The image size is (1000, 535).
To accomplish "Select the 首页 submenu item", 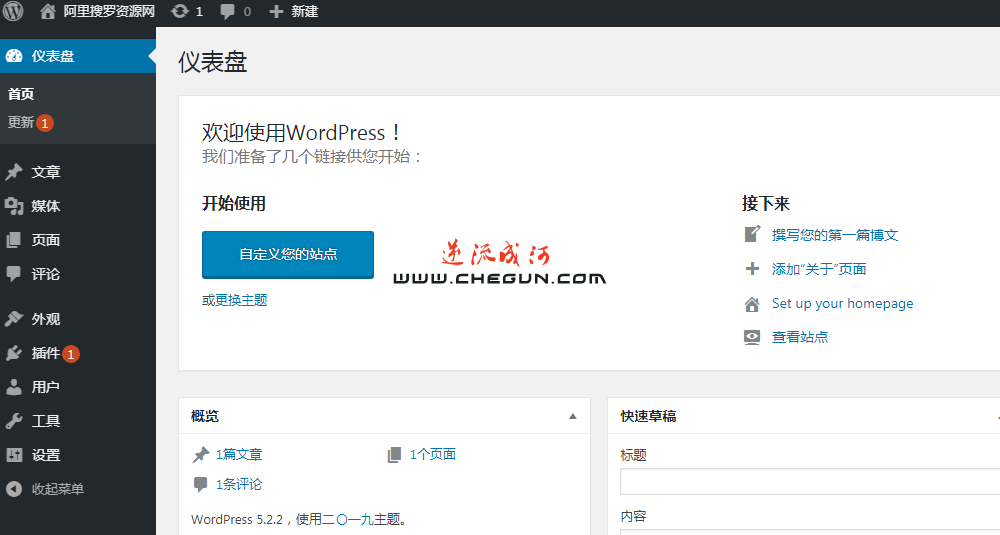I will point(21,94).
